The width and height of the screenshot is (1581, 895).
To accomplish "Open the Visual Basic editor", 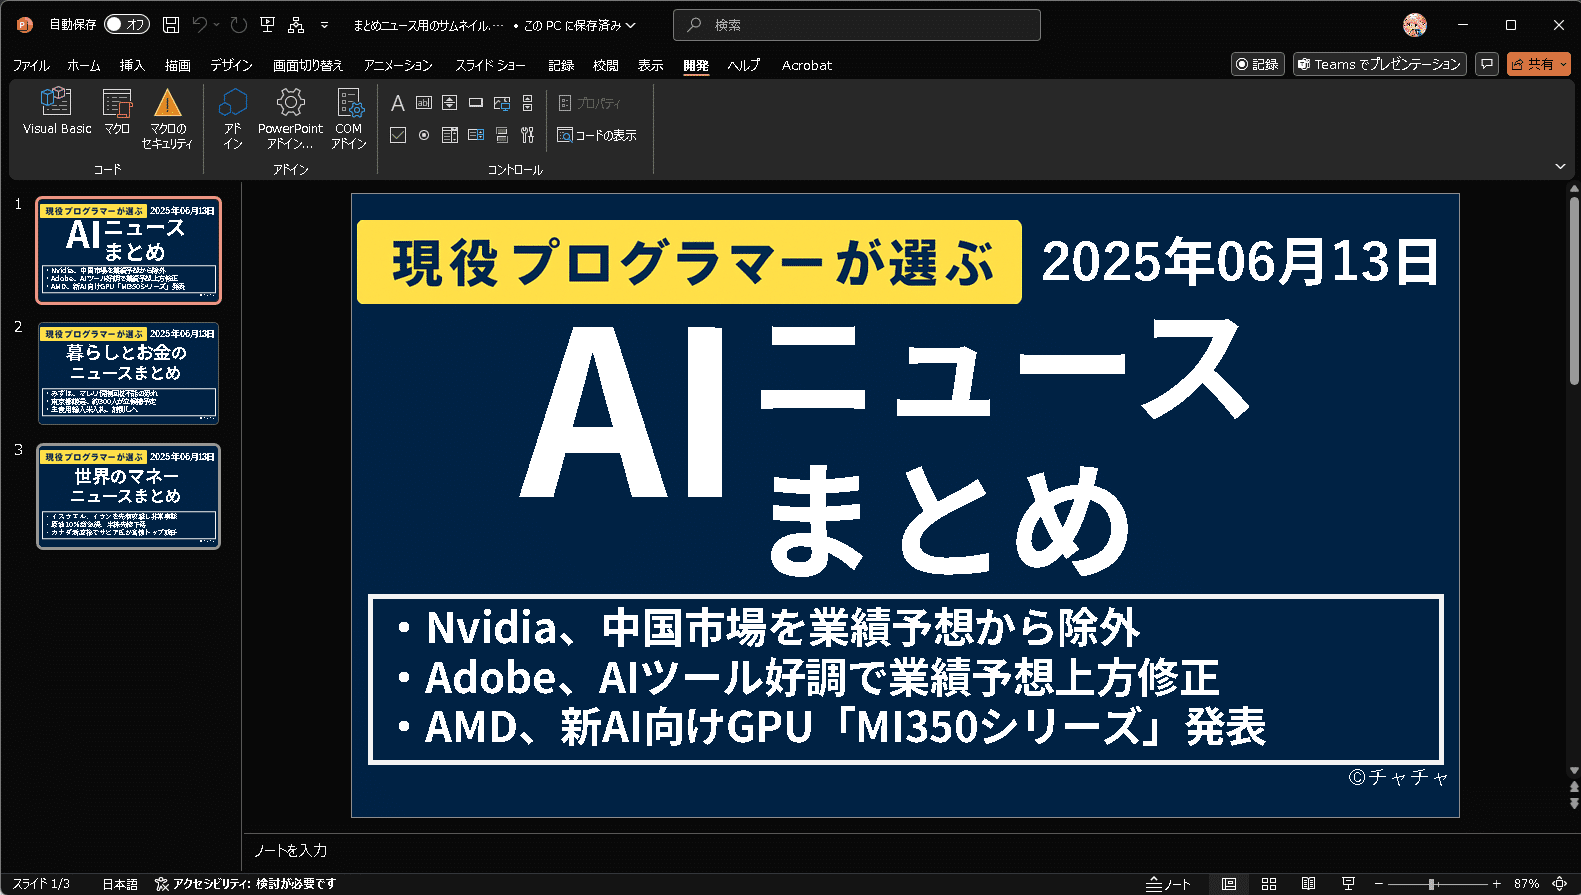I will click(57, 112).
